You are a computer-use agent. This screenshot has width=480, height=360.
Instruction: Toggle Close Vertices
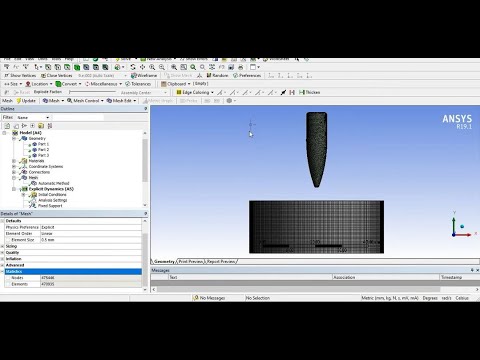point(56,75)
